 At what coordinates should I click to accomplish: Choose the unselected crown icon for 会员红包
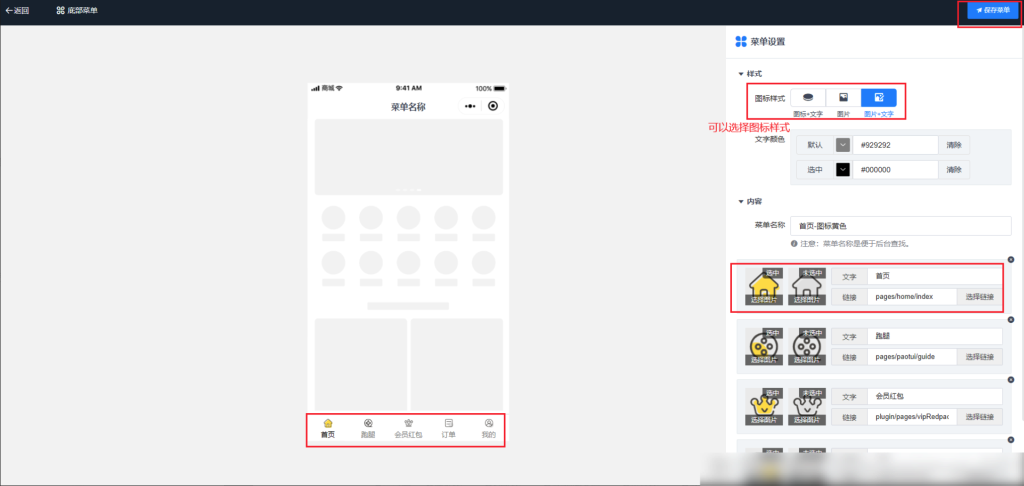tap(806, 406)
